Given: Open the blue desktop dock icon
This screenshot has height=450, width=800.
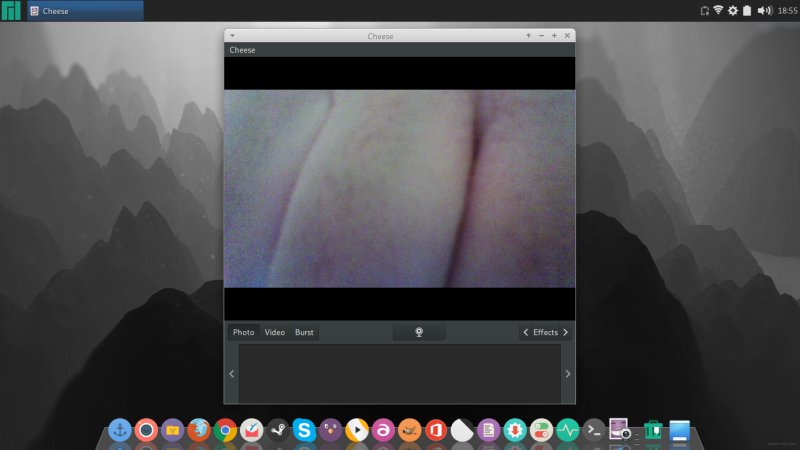Looking at the screenshot, I should [680, 430].
